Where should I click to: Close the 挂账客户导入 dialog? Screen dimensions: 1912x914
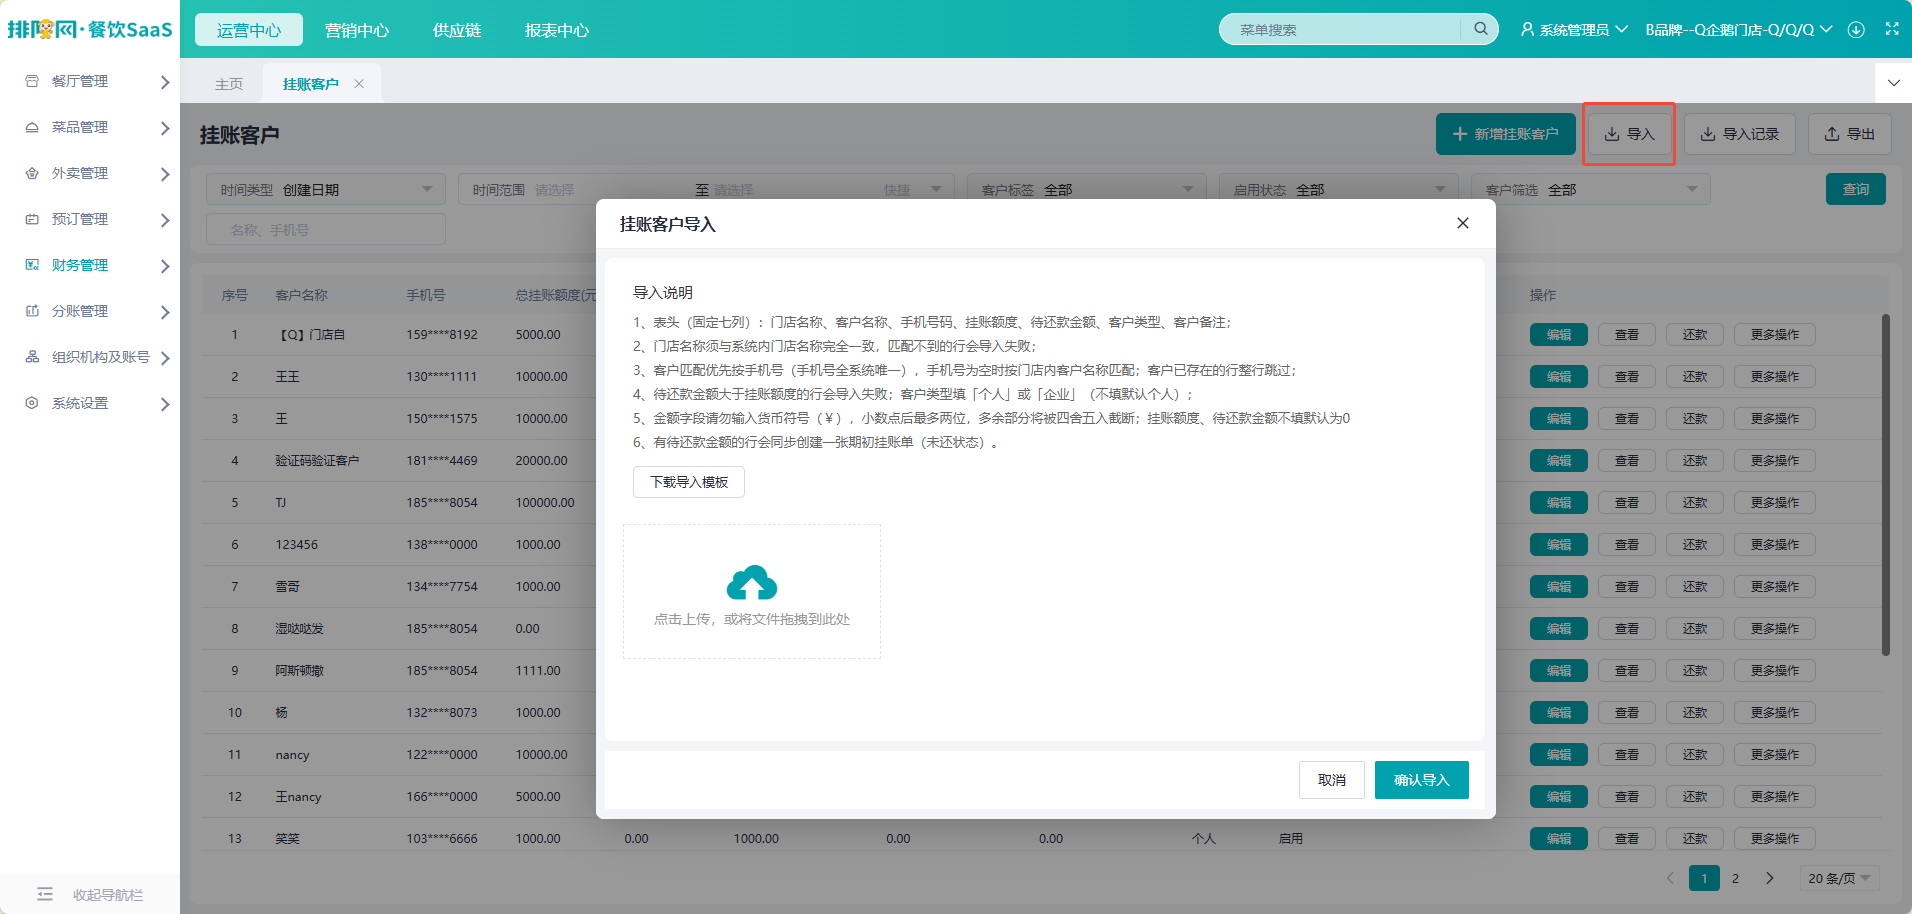(x=1463, y=223)
